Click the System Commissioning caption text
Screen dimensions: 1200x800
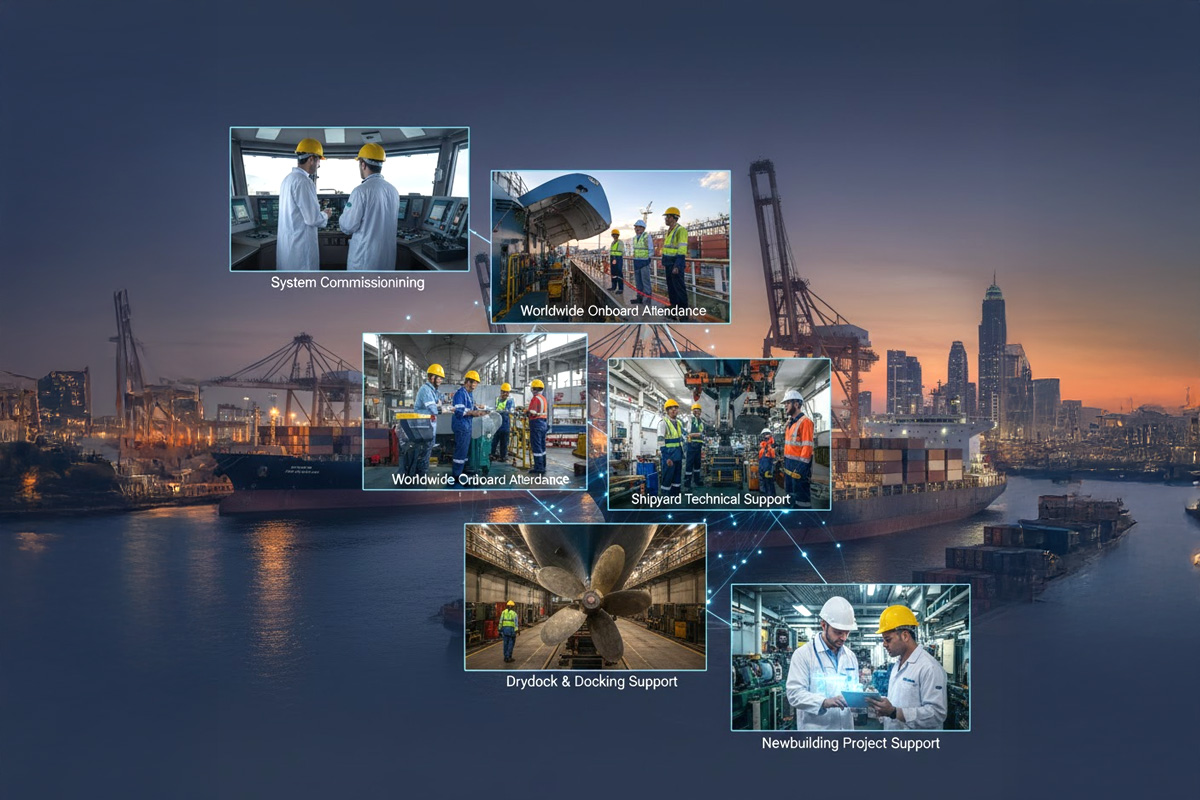[x=347, y=283]
